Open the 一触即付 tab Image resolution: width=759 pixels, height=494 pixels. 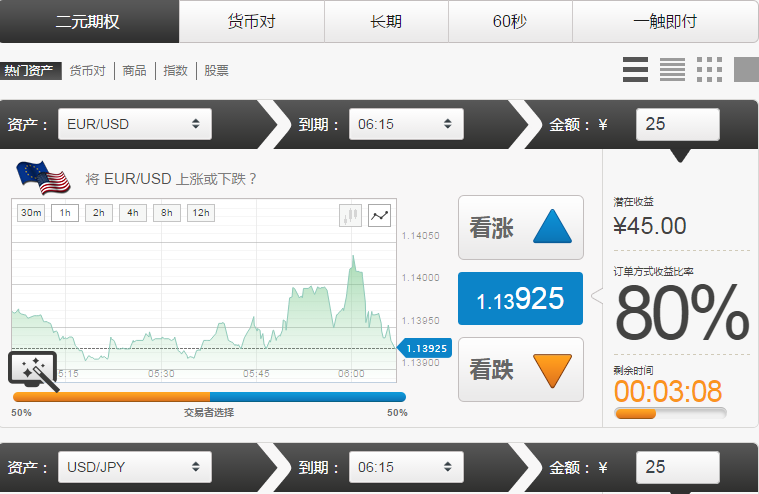click(665, 21)
